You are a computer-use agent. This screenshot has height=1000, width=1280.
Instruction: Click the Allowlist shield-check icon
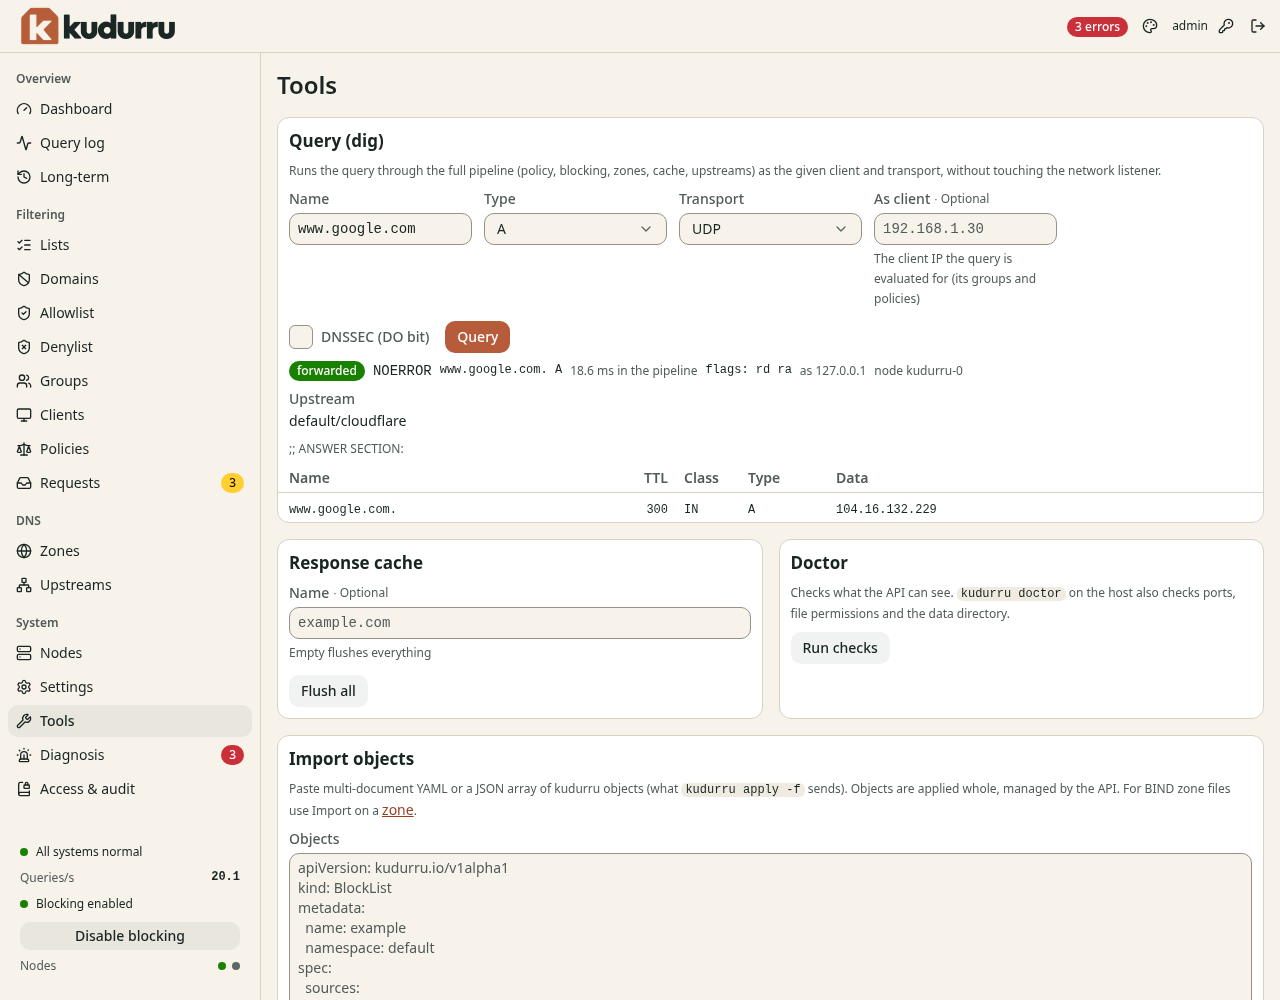(24, 313)
